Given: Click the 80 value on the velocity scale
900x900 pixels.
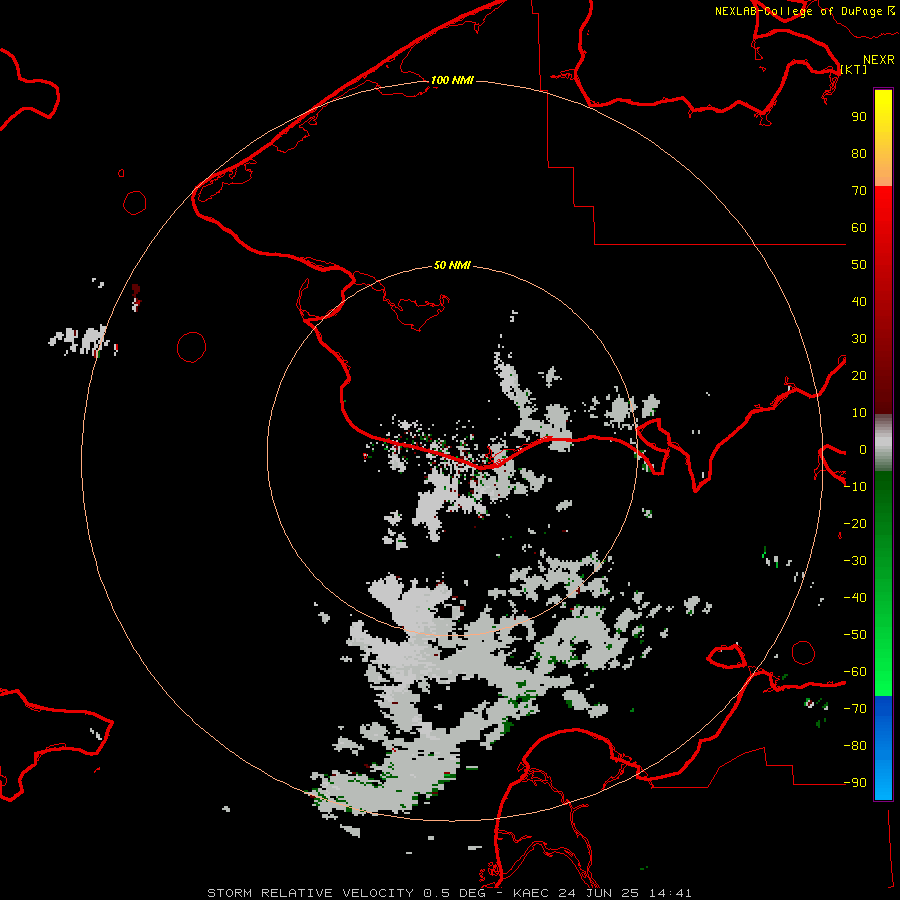Looking at the screenshot, I should coord(859,154).
